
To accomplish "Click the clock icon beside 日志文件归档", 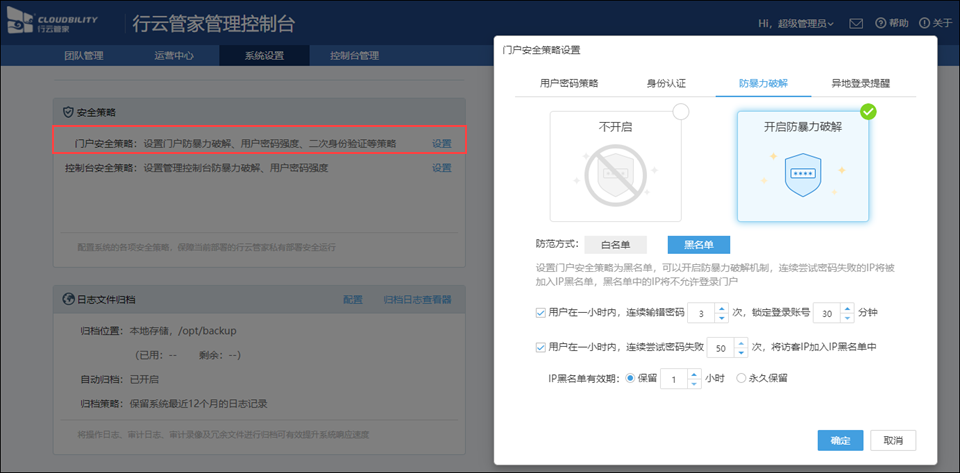I will coord(68,299).
